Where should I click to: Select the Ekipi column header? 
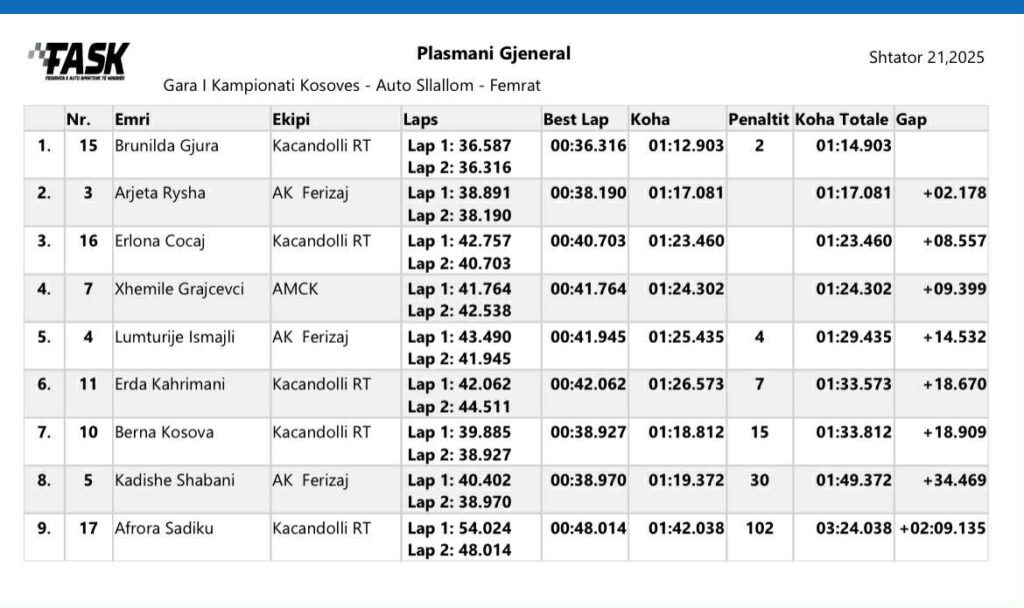coord(291,119)
